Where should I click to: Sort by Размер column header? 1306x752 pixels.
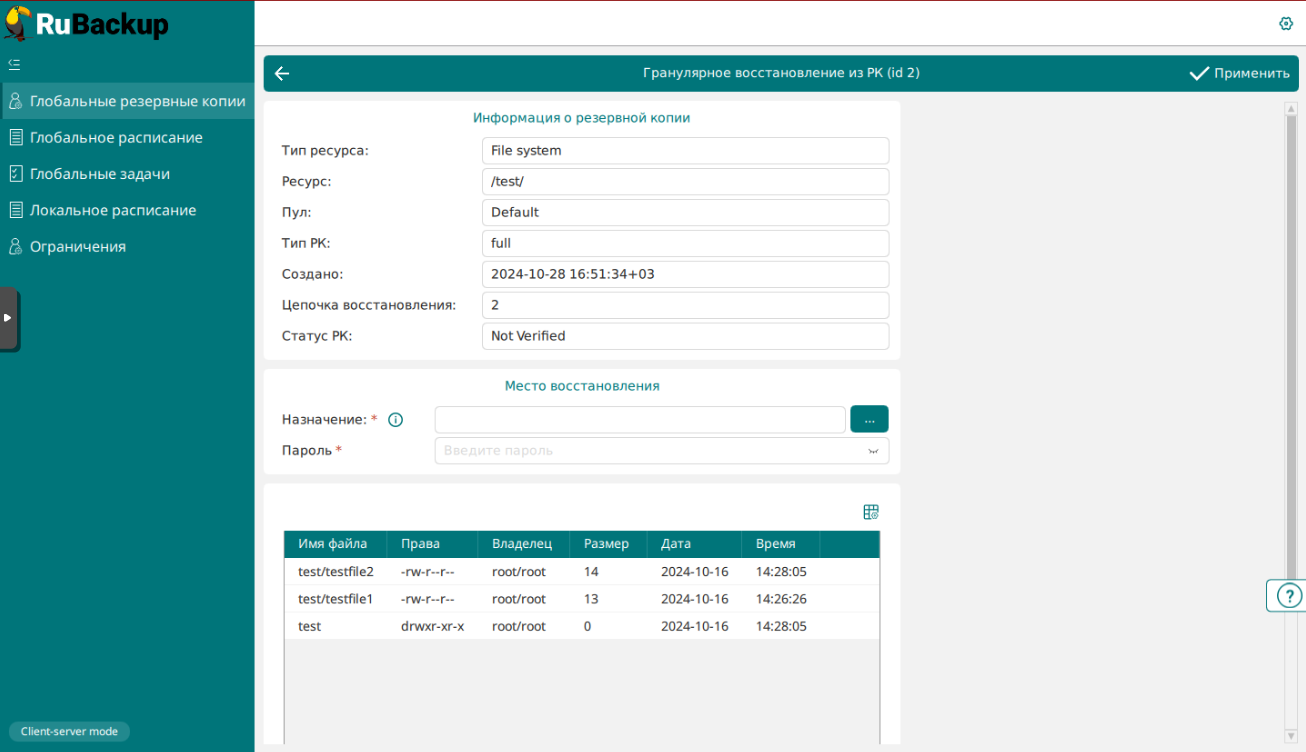click(x=607, y=544)
